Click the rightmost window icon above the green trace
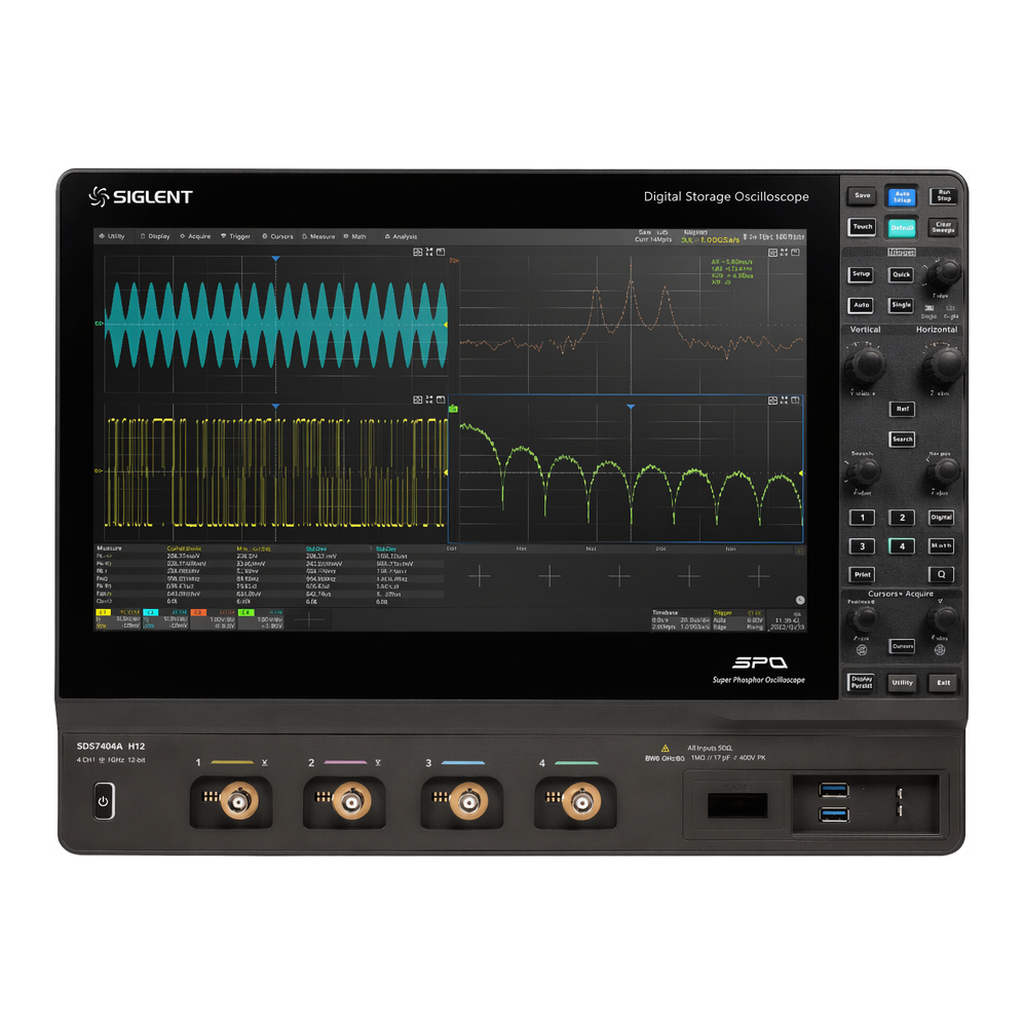The height and width of the screenshot is (1024, 1024). pos(795,400)
